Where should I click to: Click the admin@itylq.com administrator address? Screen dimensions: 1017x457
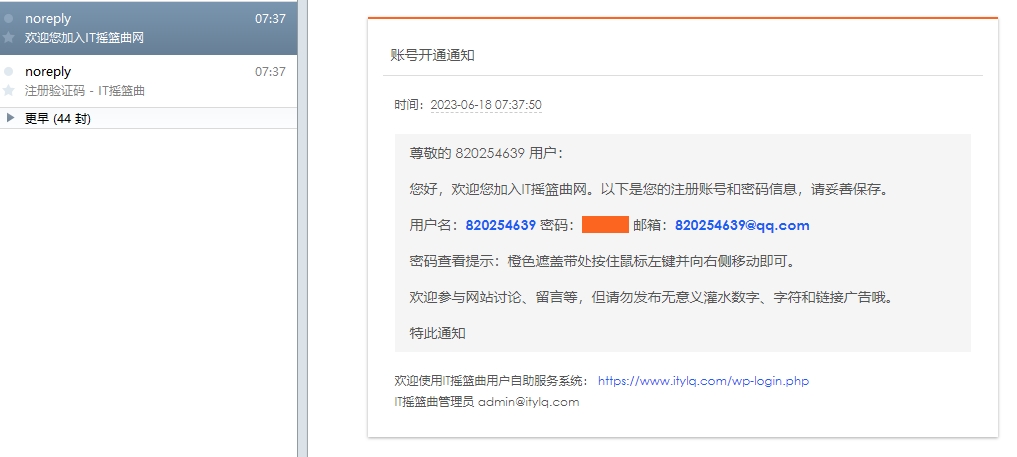click(528, 402)
